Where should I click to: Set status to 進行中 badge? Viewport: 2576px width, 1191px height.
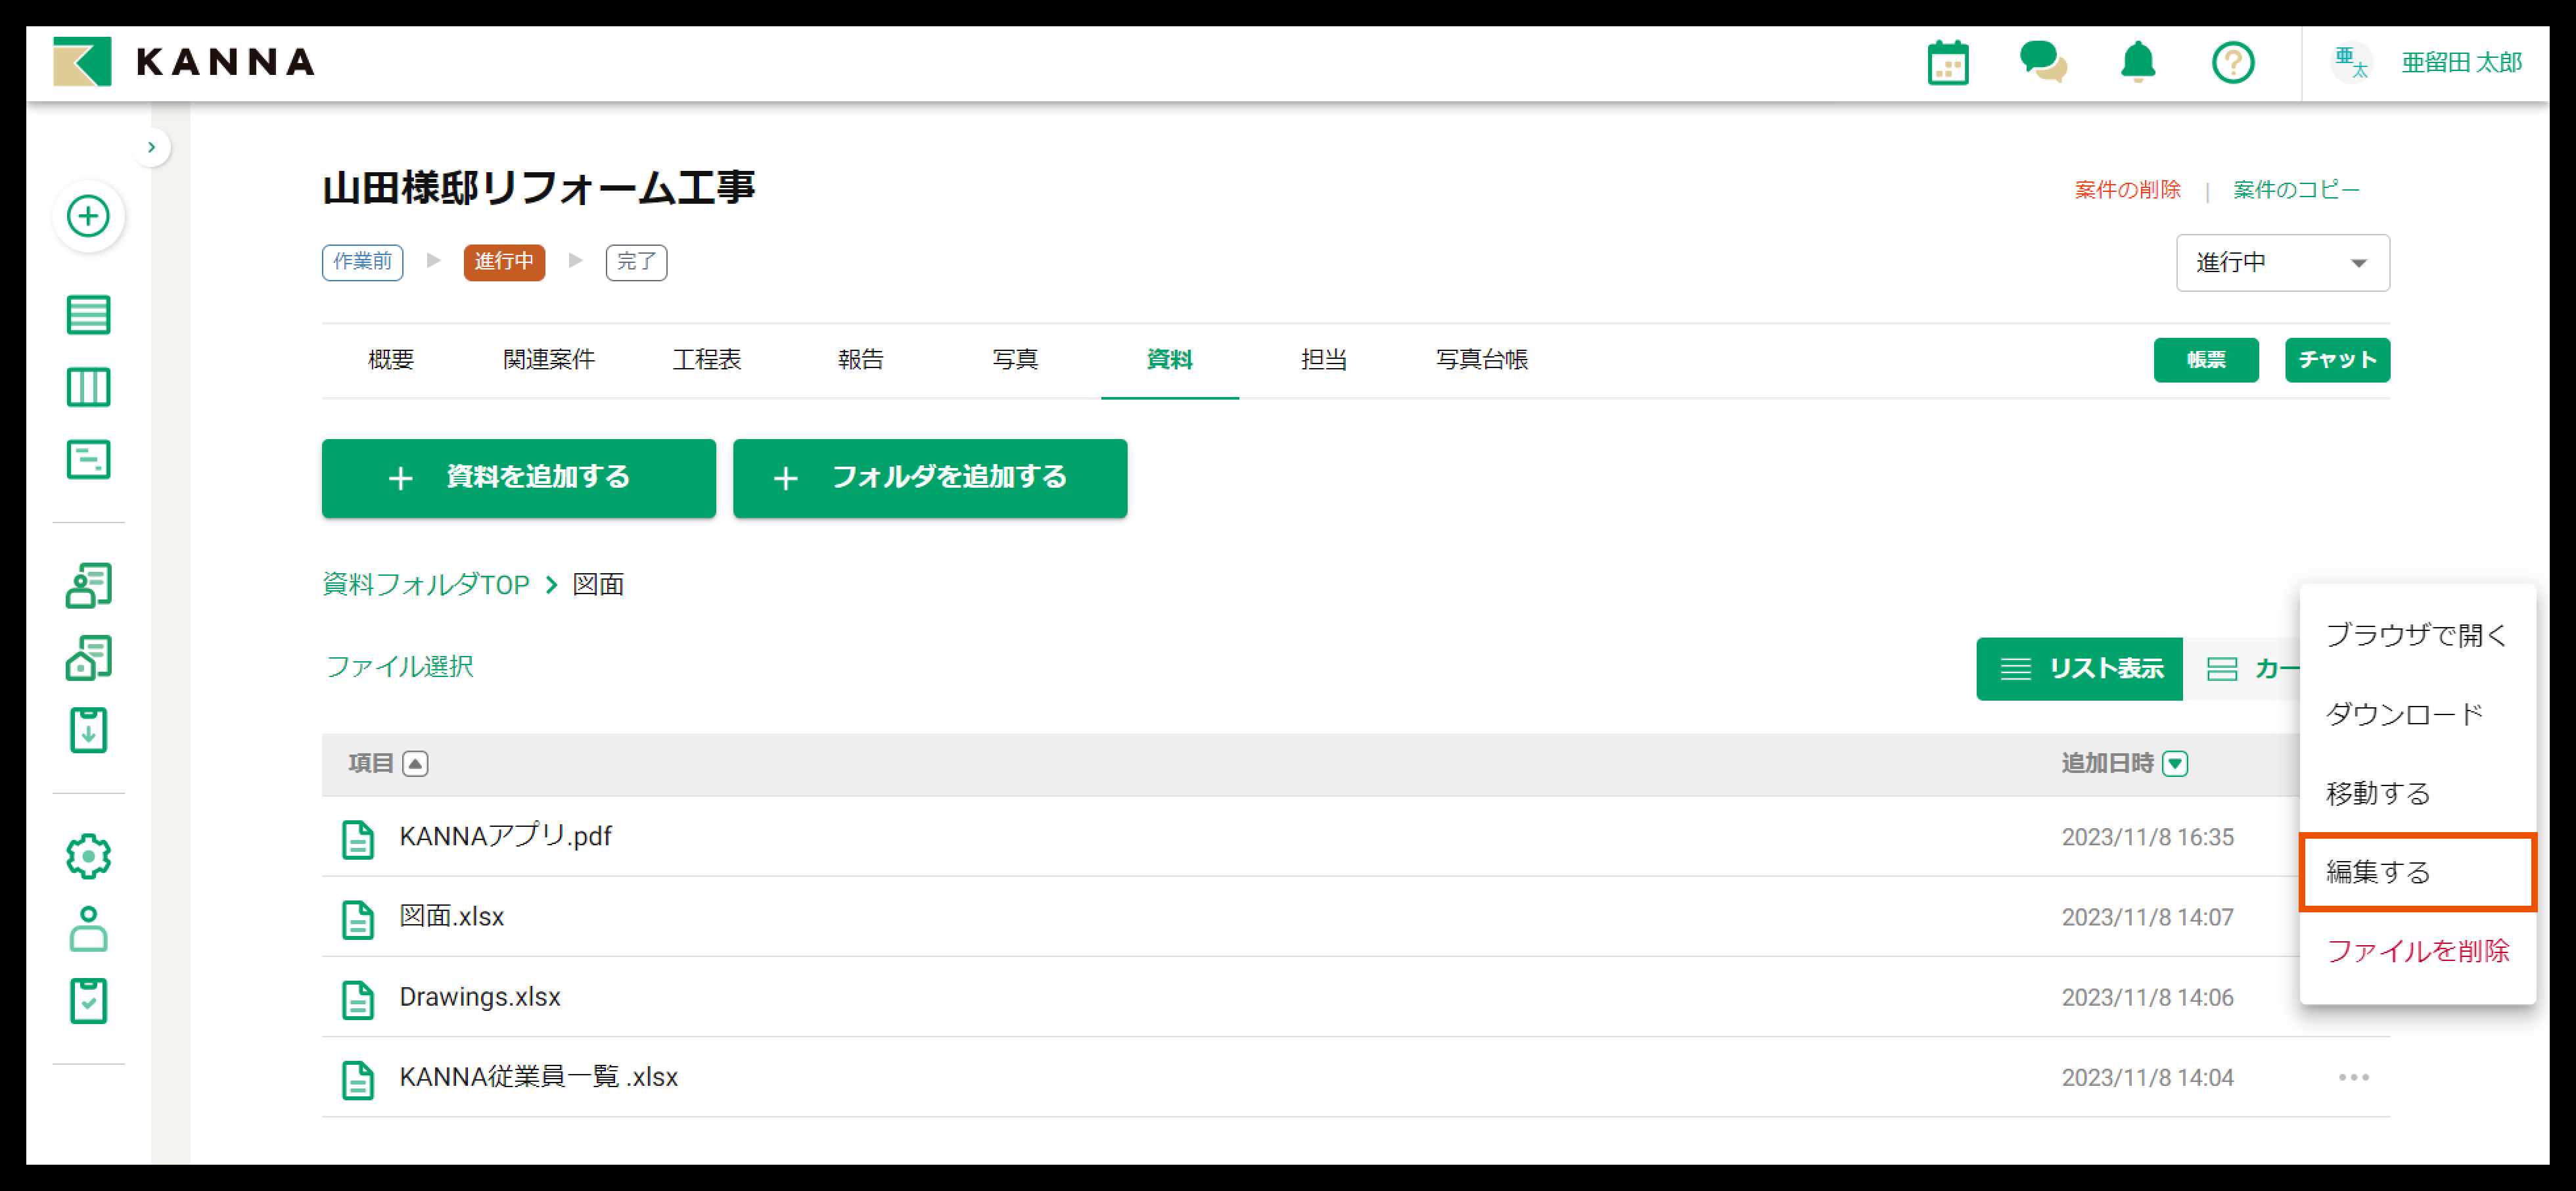(x=504, y=262)
